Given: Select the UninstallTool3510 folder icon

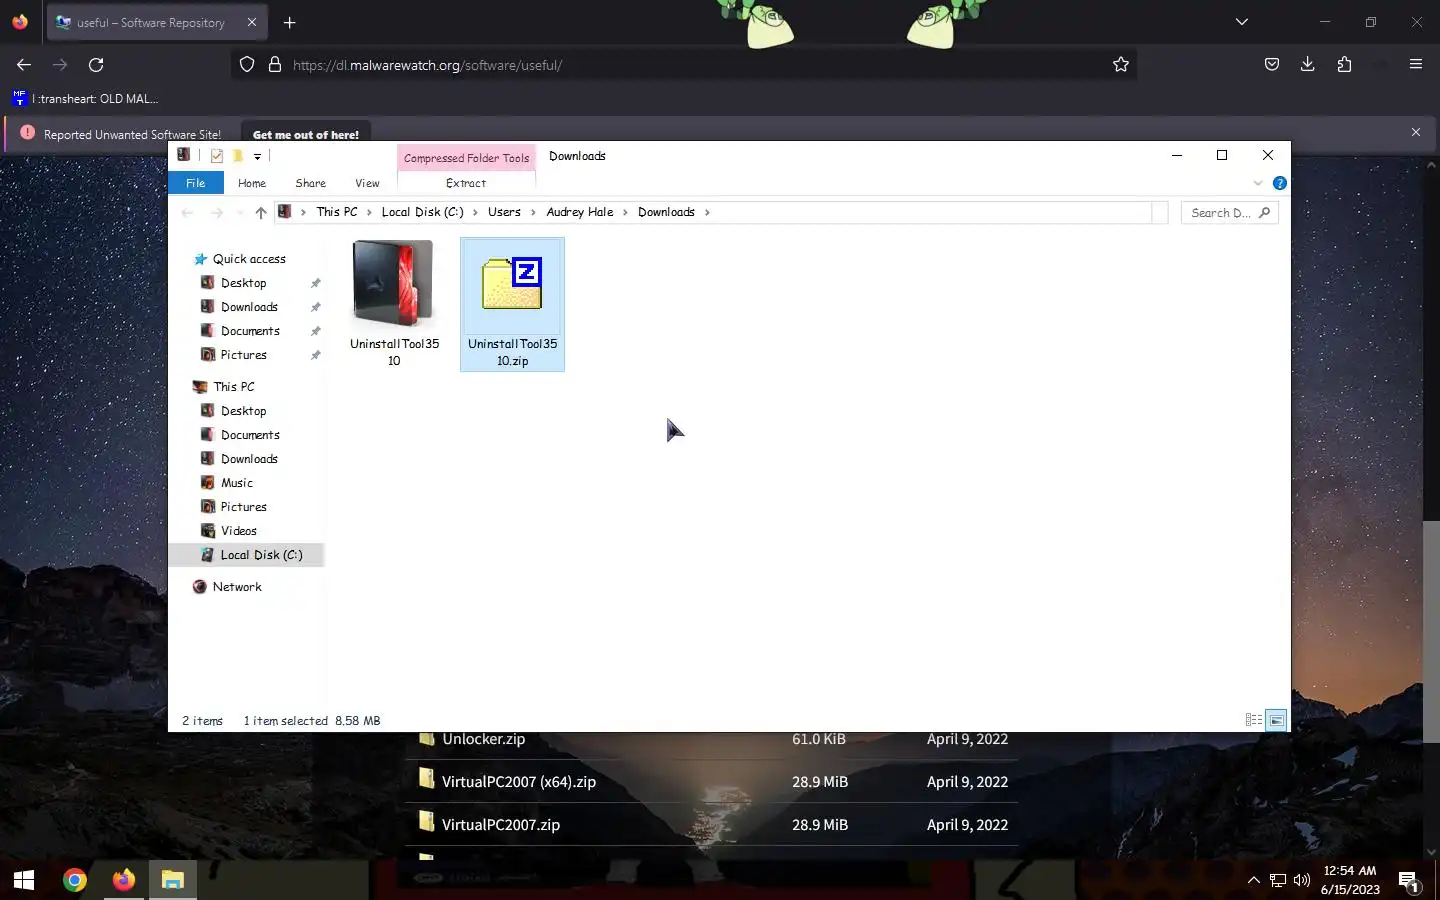Looking at the screenshot, I should coord(394,285).
